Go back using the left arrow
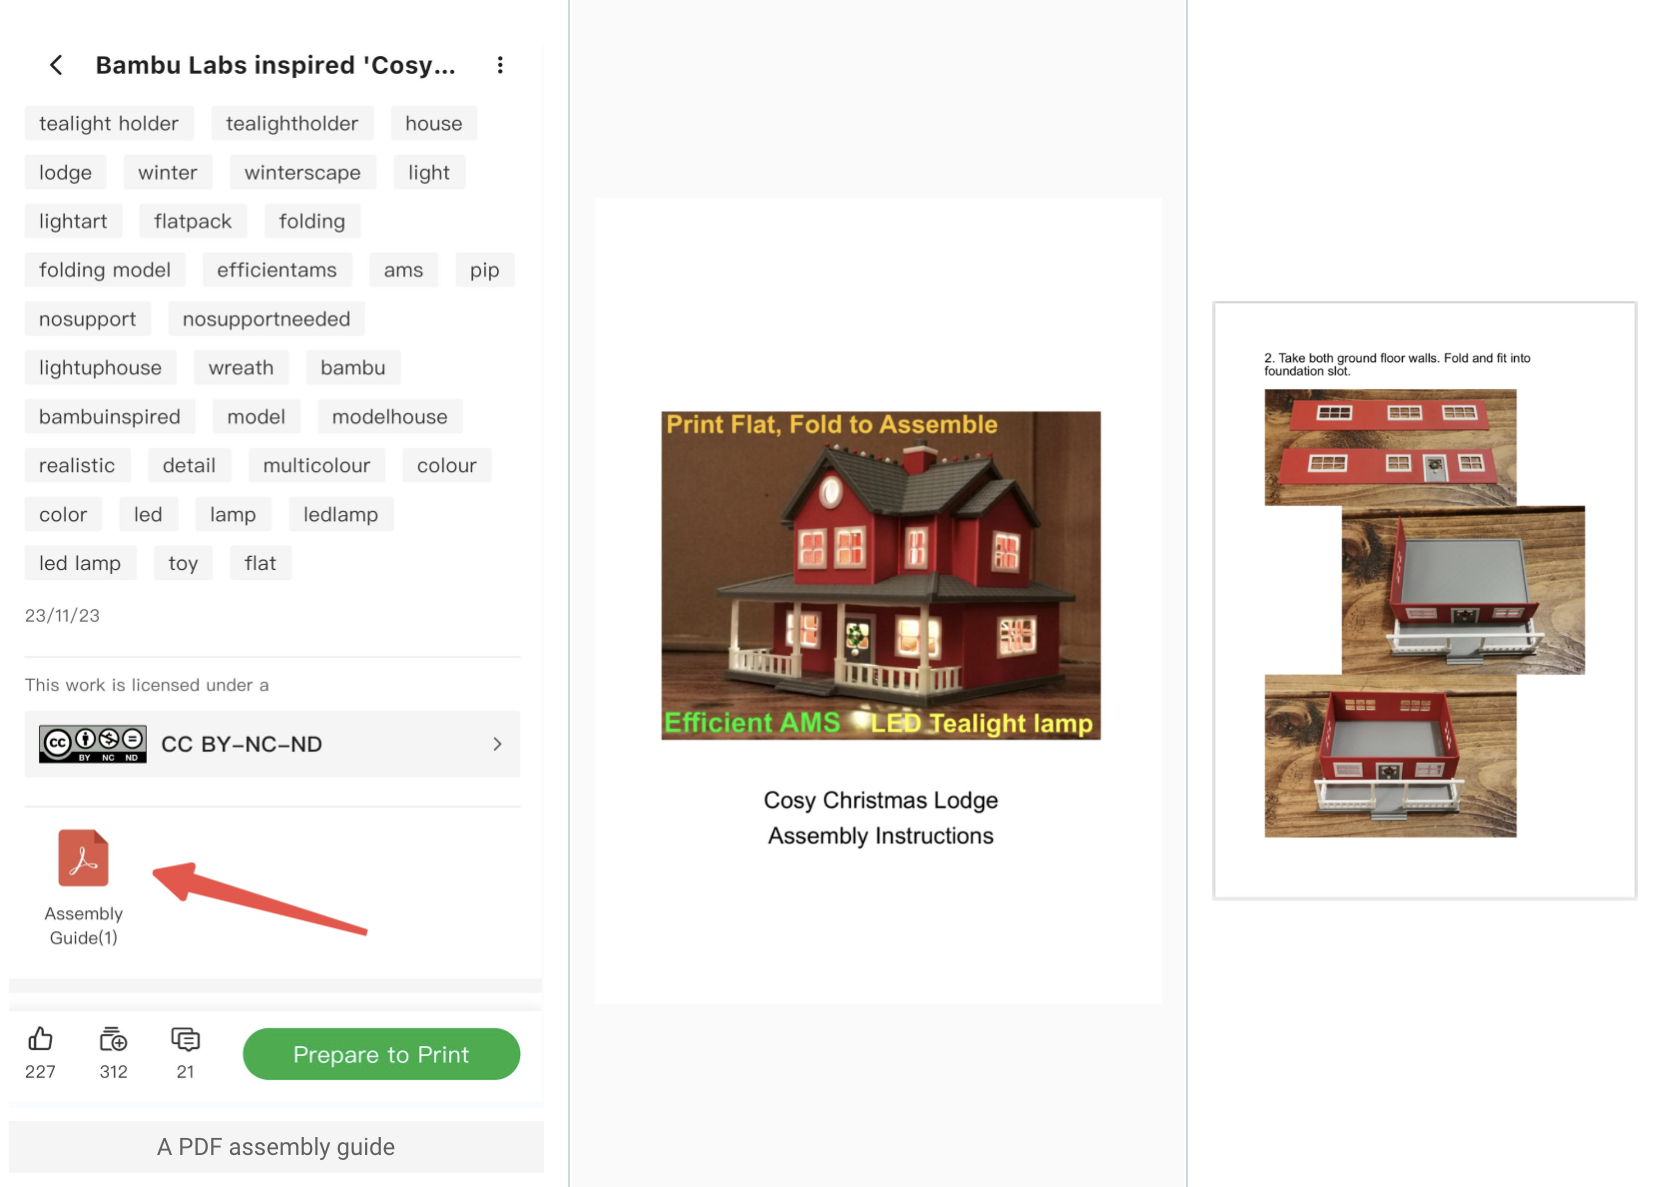Screen dimensions: 1661x1187 (56, 65)
